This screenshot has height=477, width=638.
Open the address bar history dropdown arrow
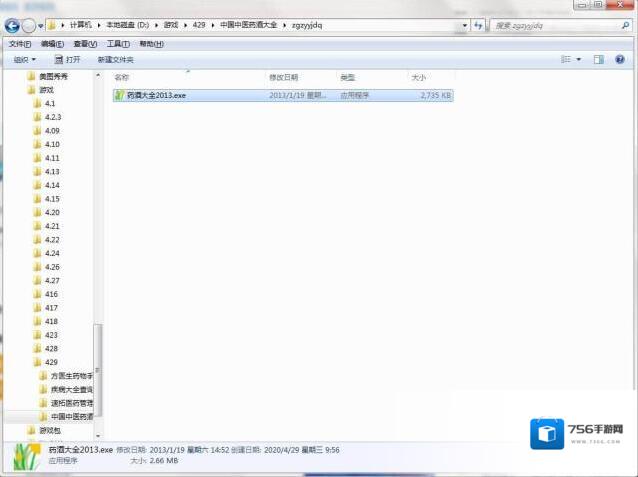[x=467, y=25]
